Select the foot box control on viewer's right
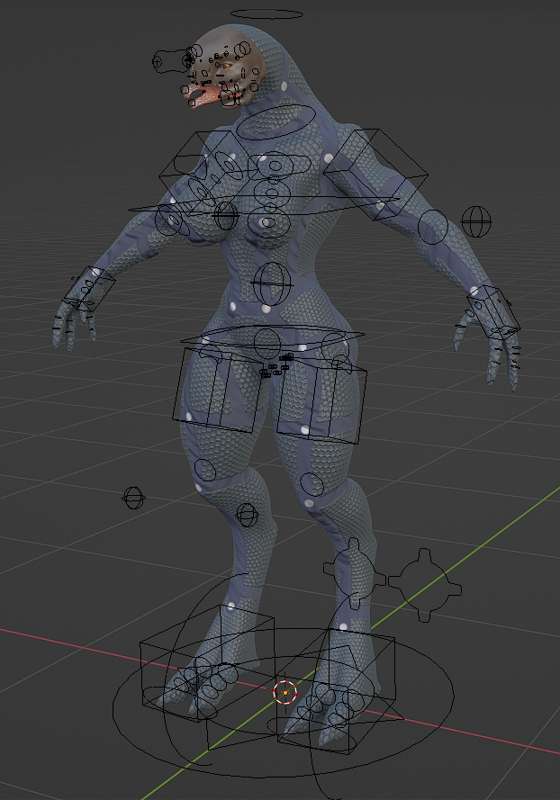This screenshot has height=800, width=560. pos(336,691)
